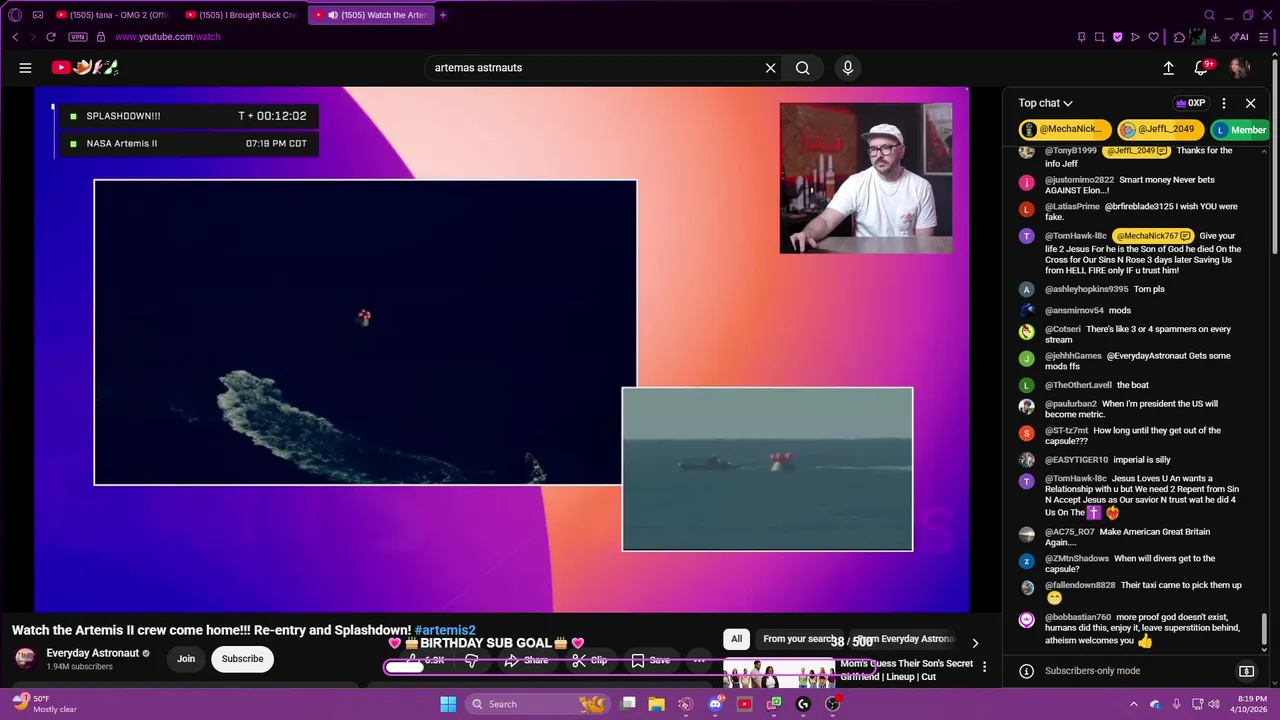The width and height of the screenshot is (1280, 720).
Task: Show hidden system tray icons chevron
Action: pos(1133,704)
